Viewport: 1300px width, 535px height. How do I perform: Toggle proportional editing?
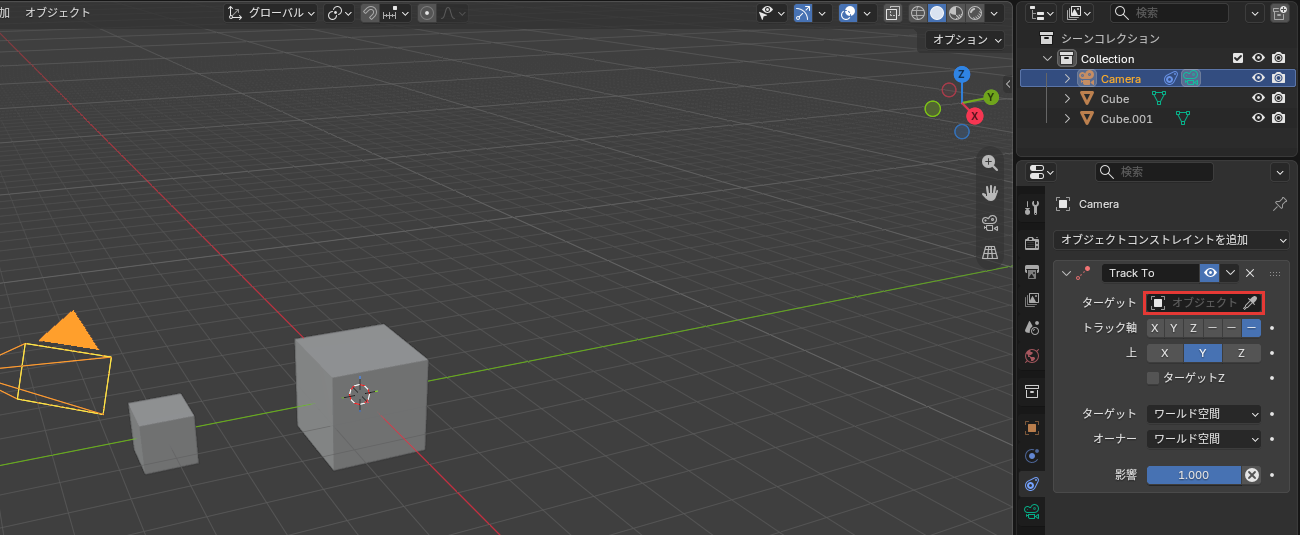pos(427,13)
